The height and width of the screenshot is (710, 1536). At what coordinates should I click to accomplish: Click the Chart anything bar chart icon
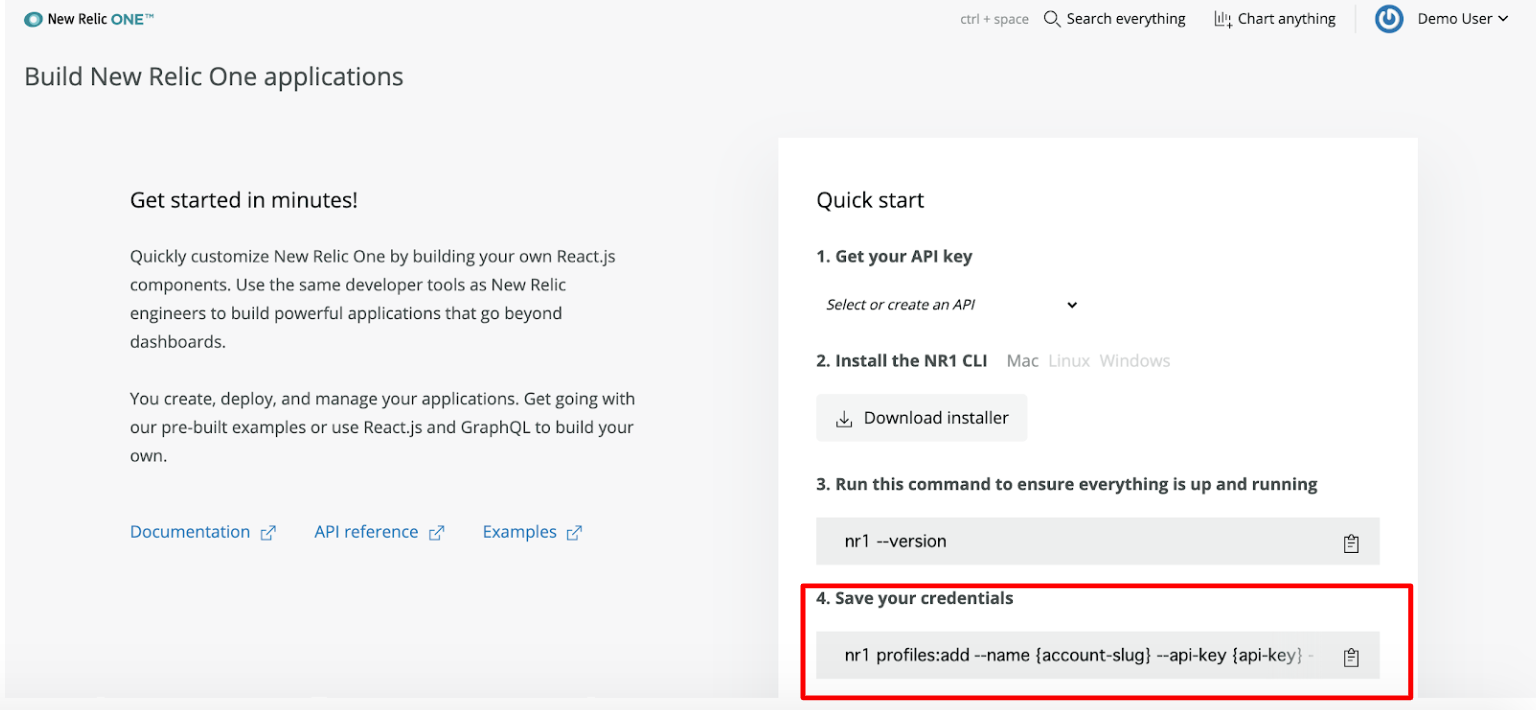[x=1223, y=19]
